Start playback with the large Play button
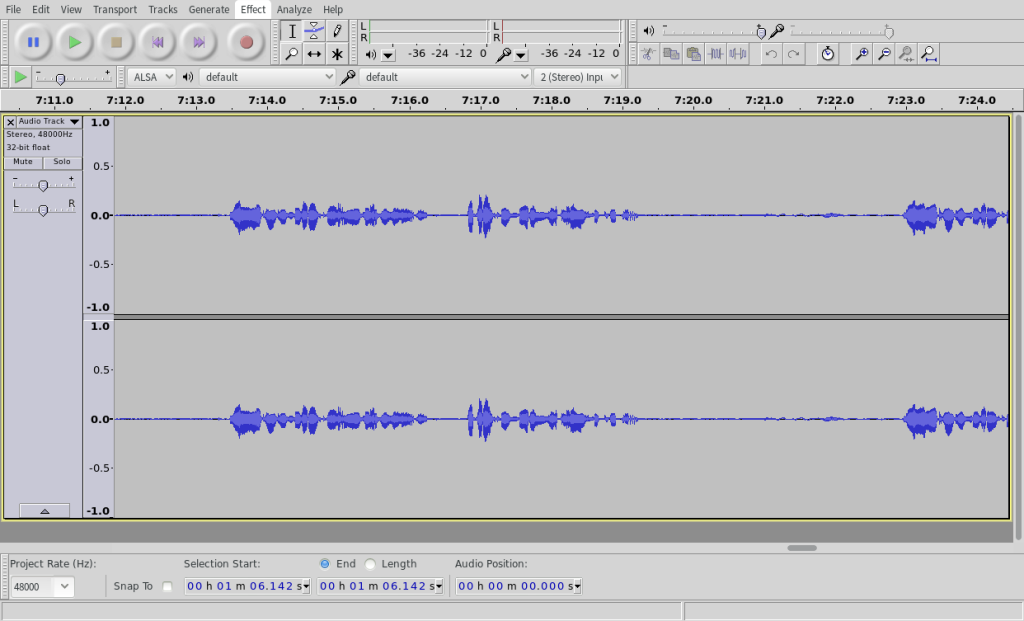The image size is (1024, 621). tap(74, 42)
